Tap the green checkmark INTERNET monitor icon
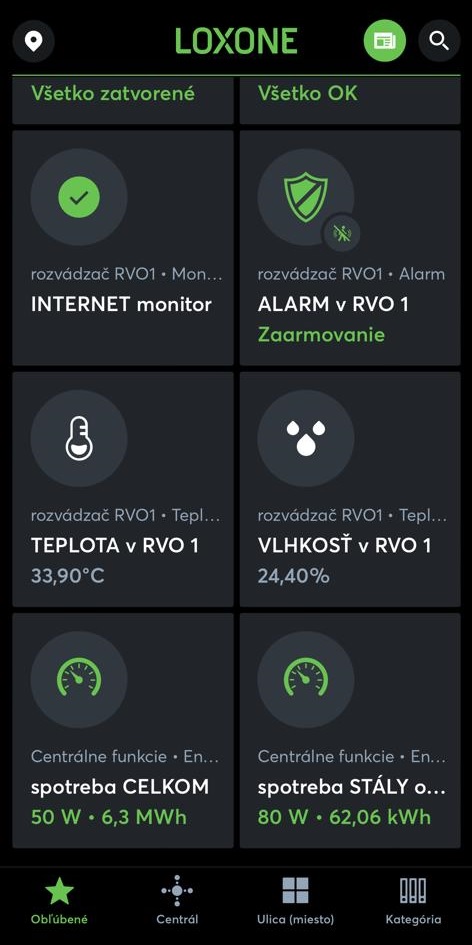Screen dimensions: 472x945 point(79,197)
